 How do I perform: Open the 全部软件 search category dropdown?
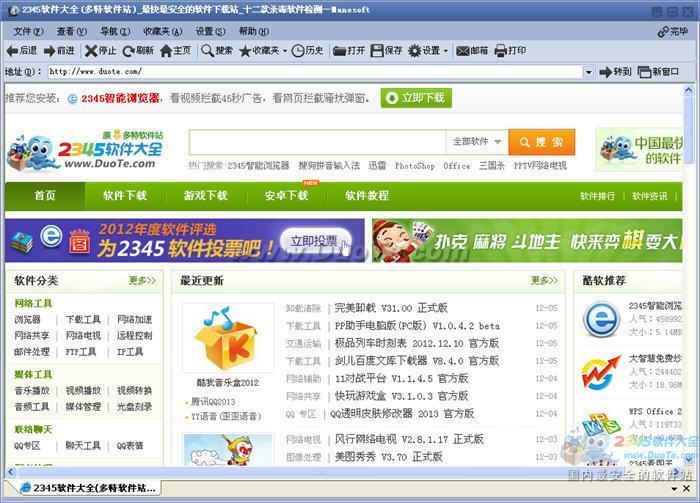coord(476,142)
